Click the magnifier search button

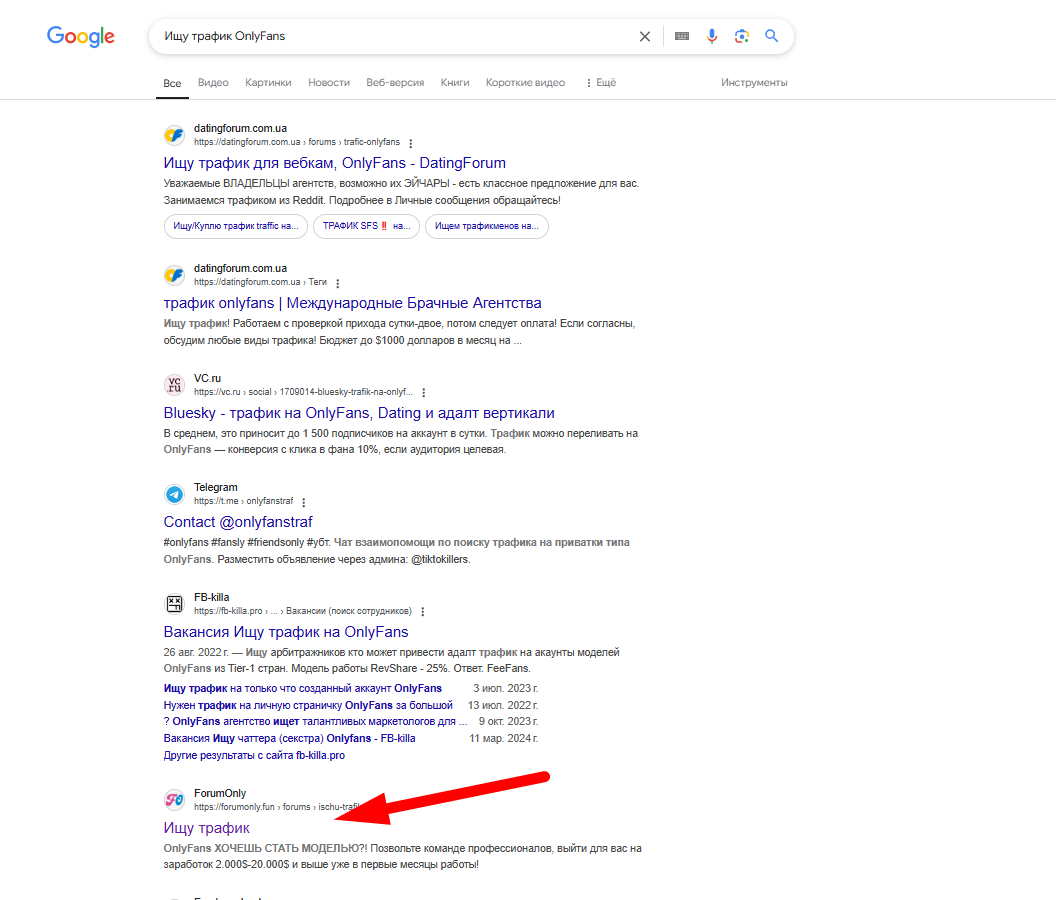772,36
